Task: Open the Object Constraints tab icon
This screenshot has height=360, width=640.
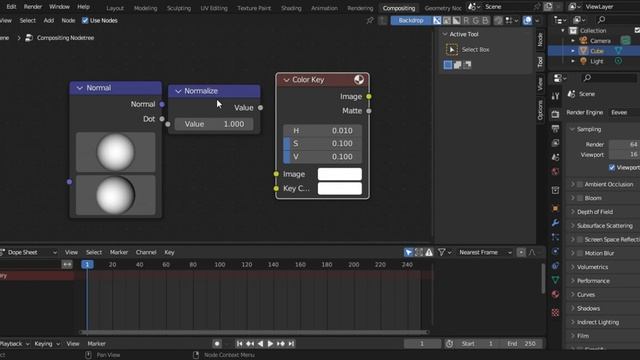Action: click(x=555, y=266)
